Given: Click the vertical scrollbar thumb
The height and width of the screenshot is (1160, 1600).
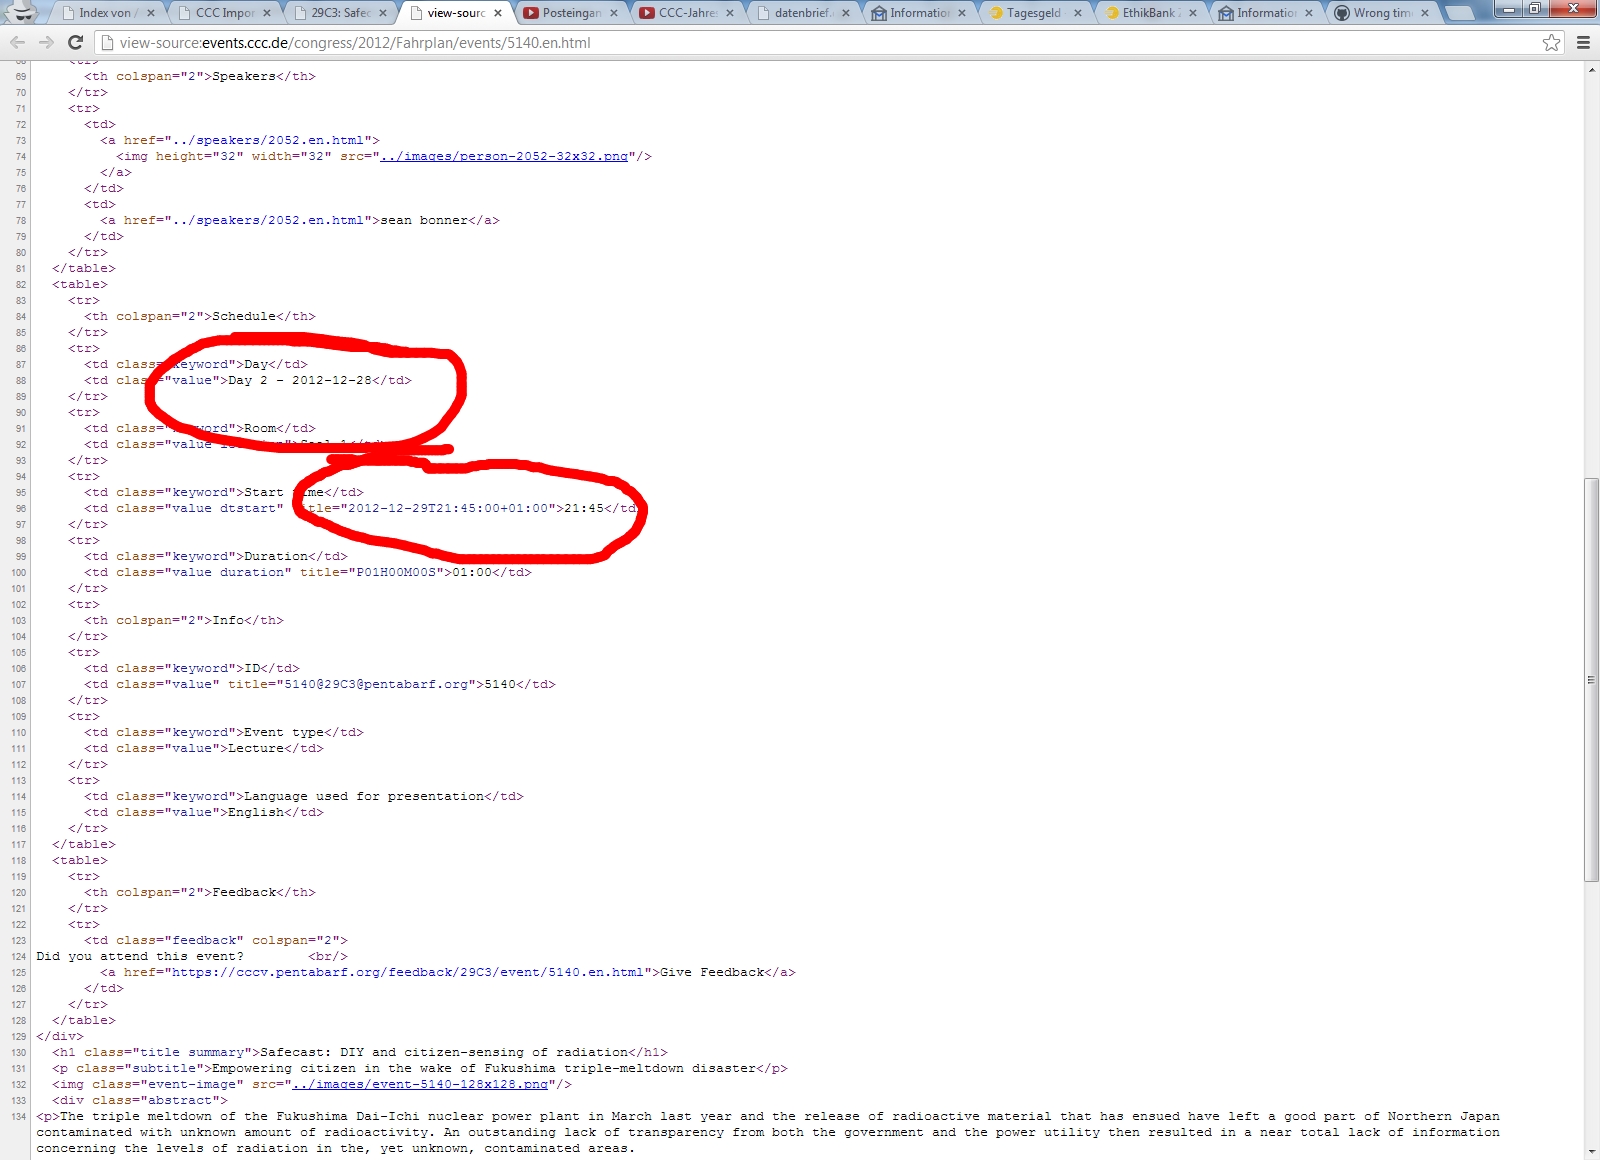Looking at the screenshot, I should 1592,680.
